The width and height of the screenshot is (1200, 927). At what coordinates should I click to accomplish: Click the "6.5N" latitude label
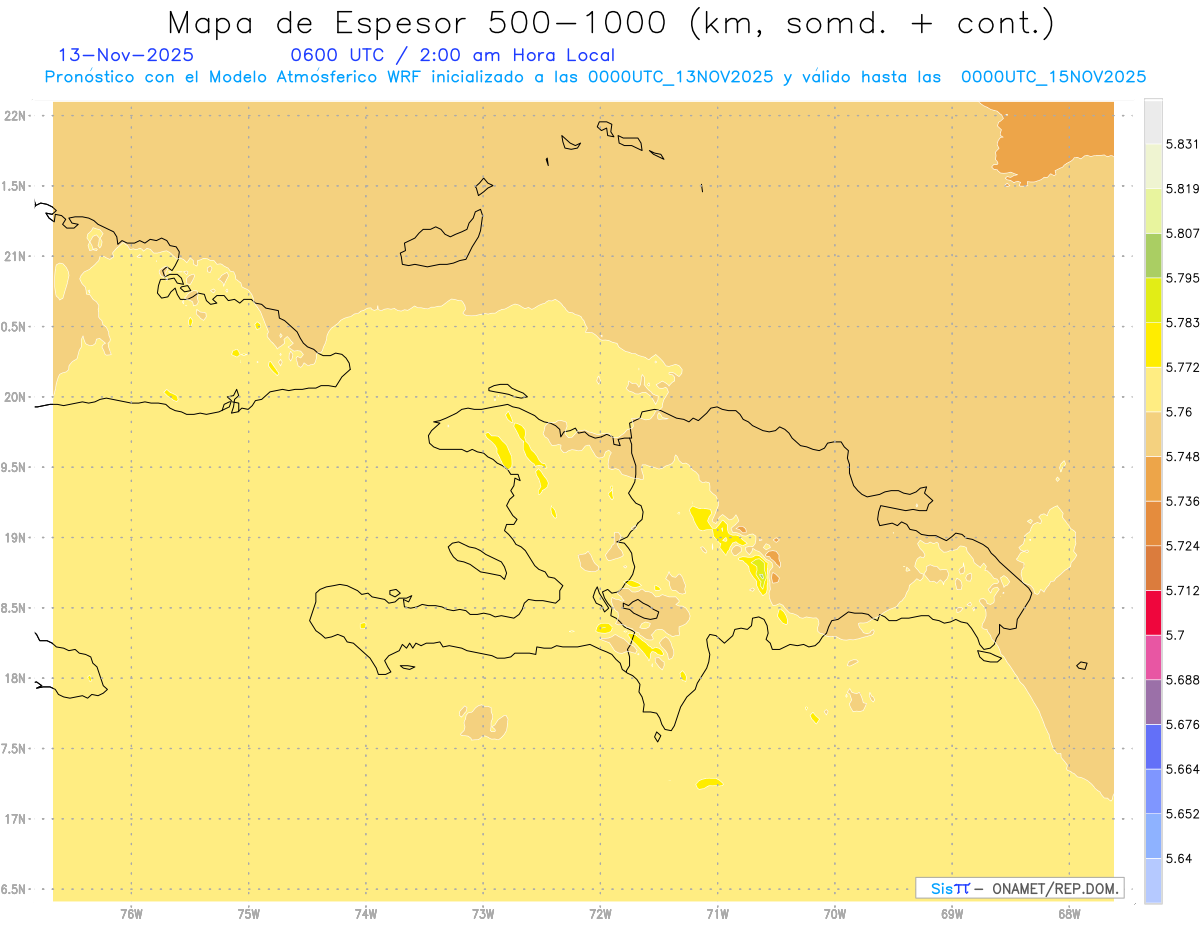pos(15,889)
